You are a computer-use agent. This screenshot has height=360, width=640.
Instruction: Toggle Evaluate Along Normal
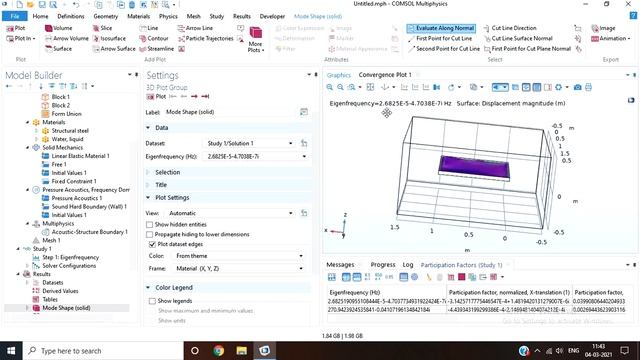coord(441,28)
